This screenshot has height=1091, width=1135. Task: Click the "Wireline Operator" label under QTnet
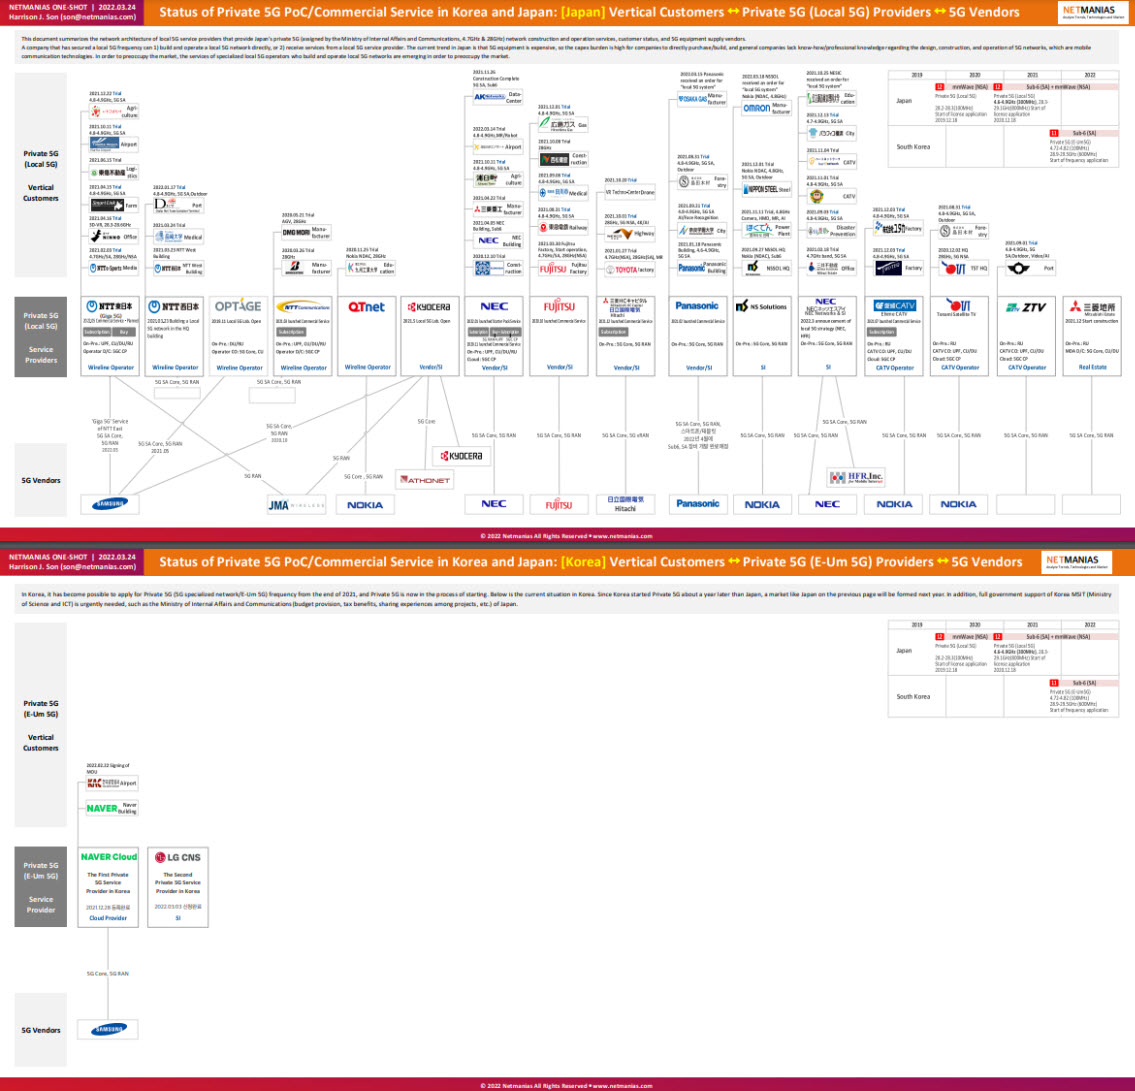[x=367, y=368]
